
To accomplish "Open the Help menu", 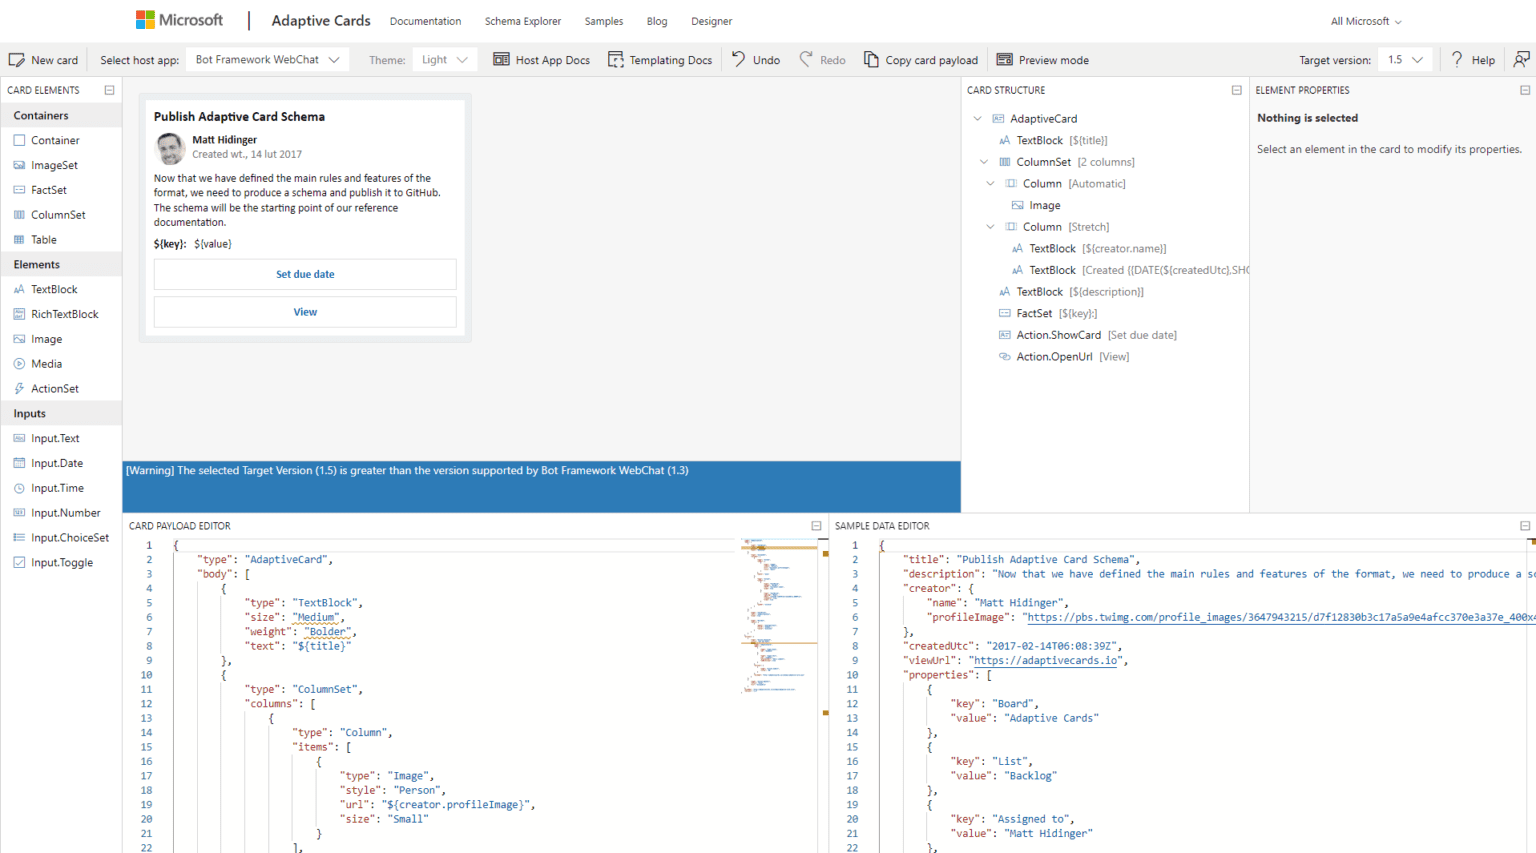I will [x=1473, y=60].
